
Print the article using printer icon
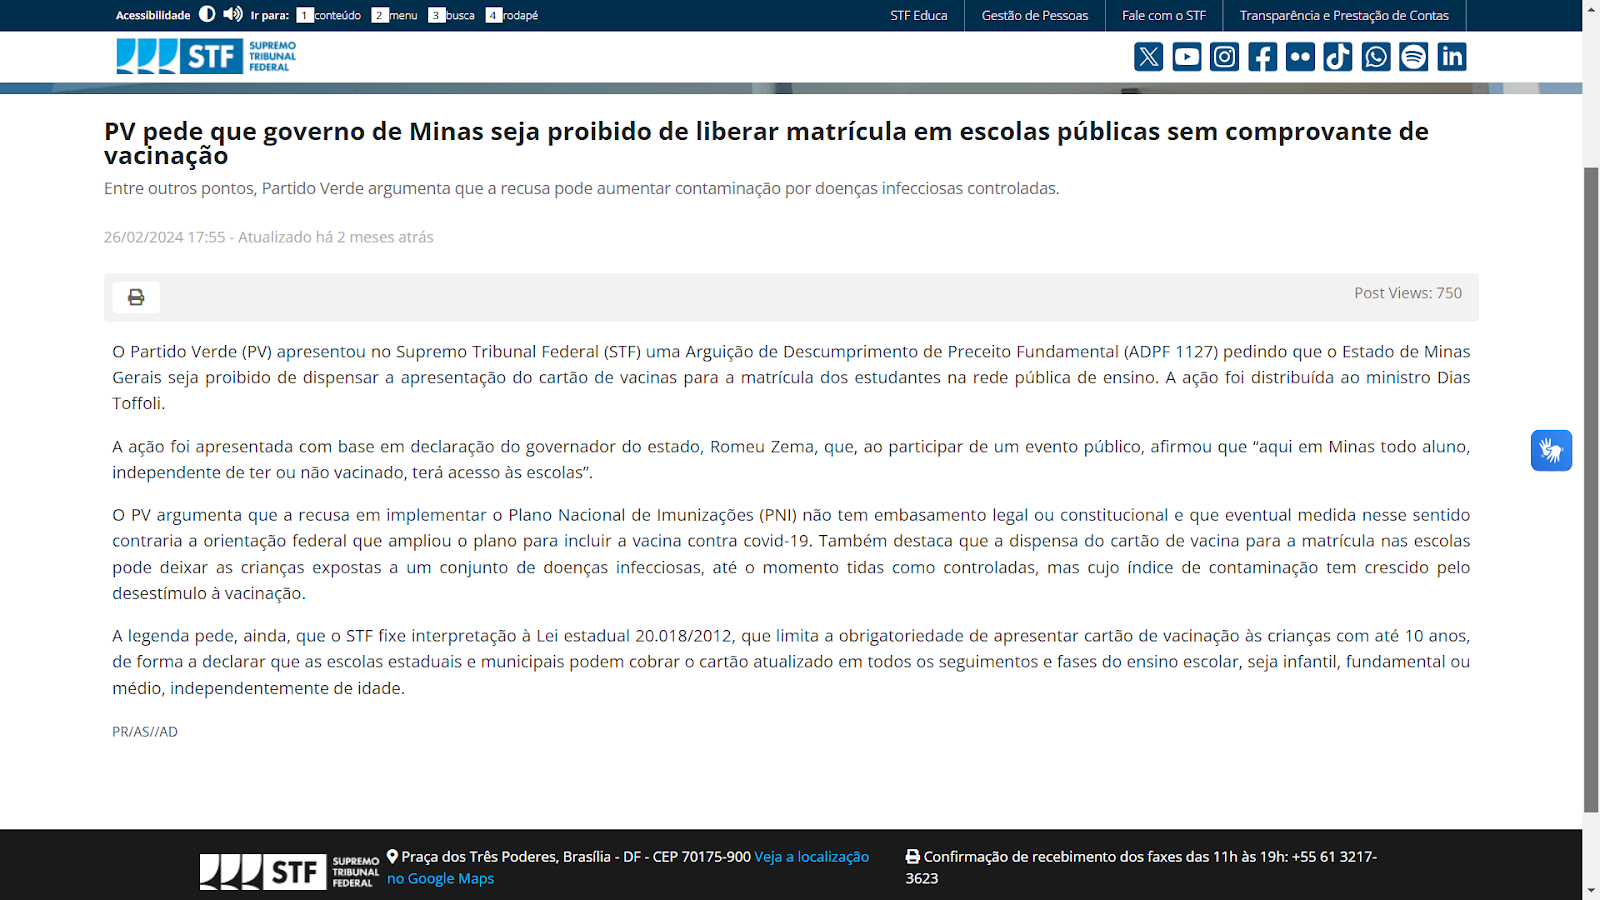136,297
